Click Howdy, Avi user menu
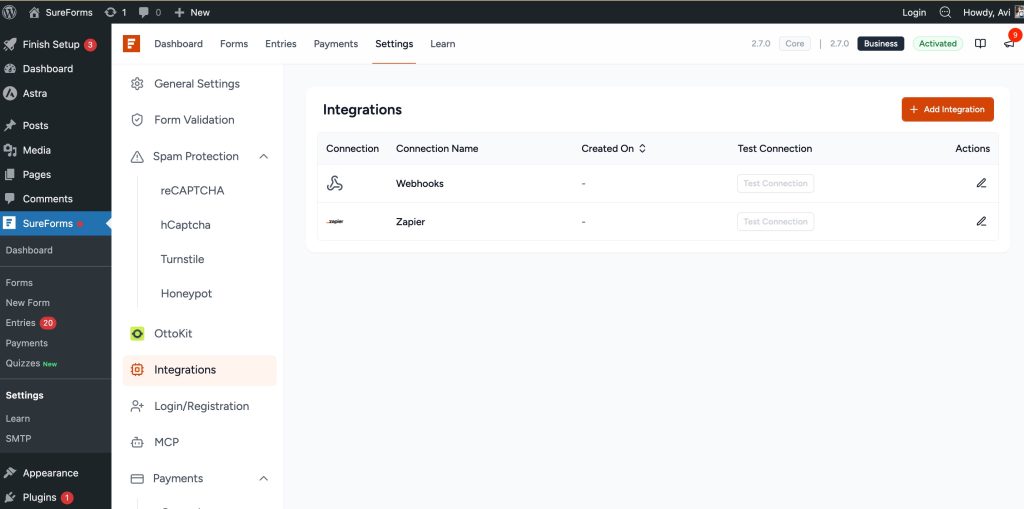 coord(992,12)
